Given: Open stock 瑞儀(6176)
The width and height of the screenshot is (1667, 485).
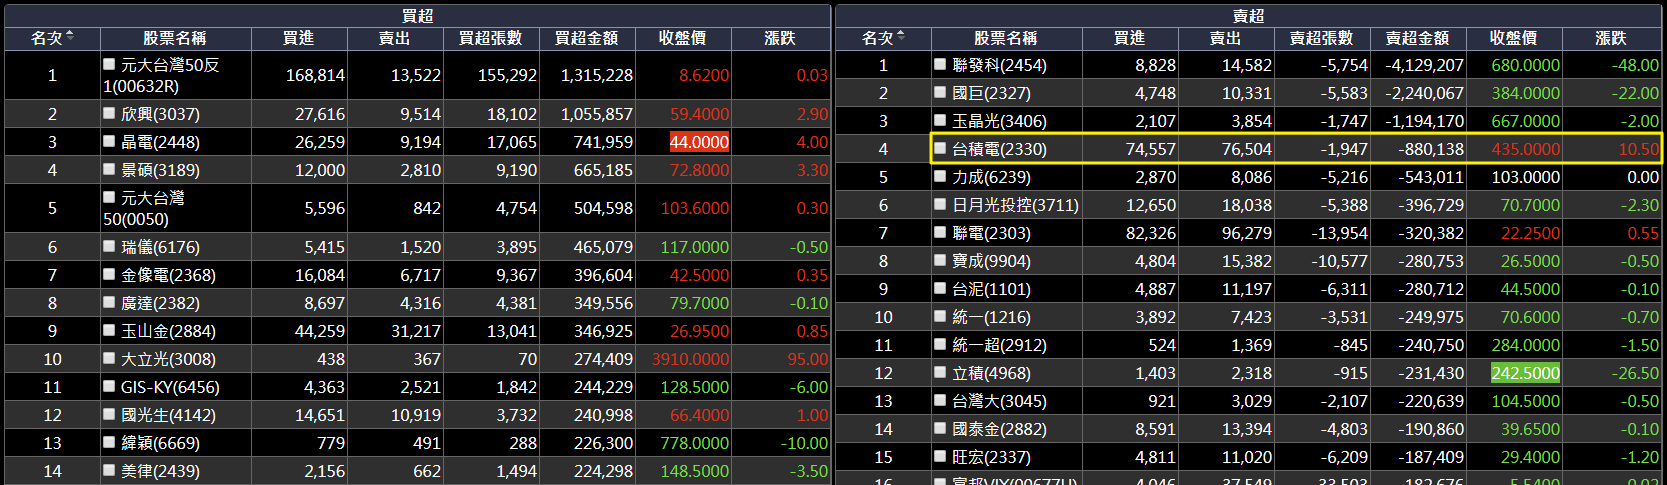Looking at the screenshot, I should 160,247.
